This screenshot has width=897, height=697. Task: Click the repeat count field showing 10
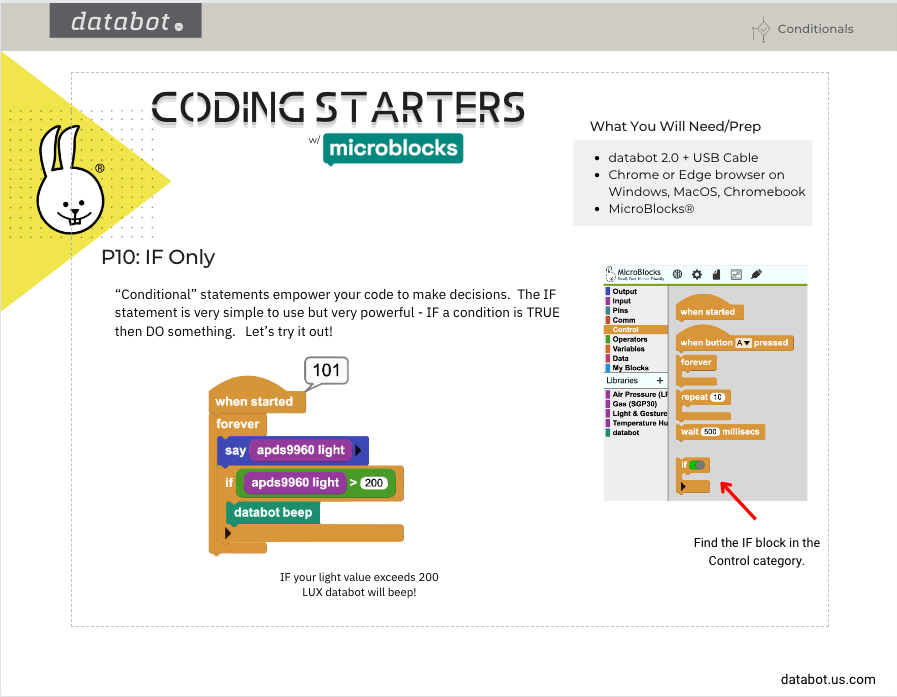coord(717,397)
